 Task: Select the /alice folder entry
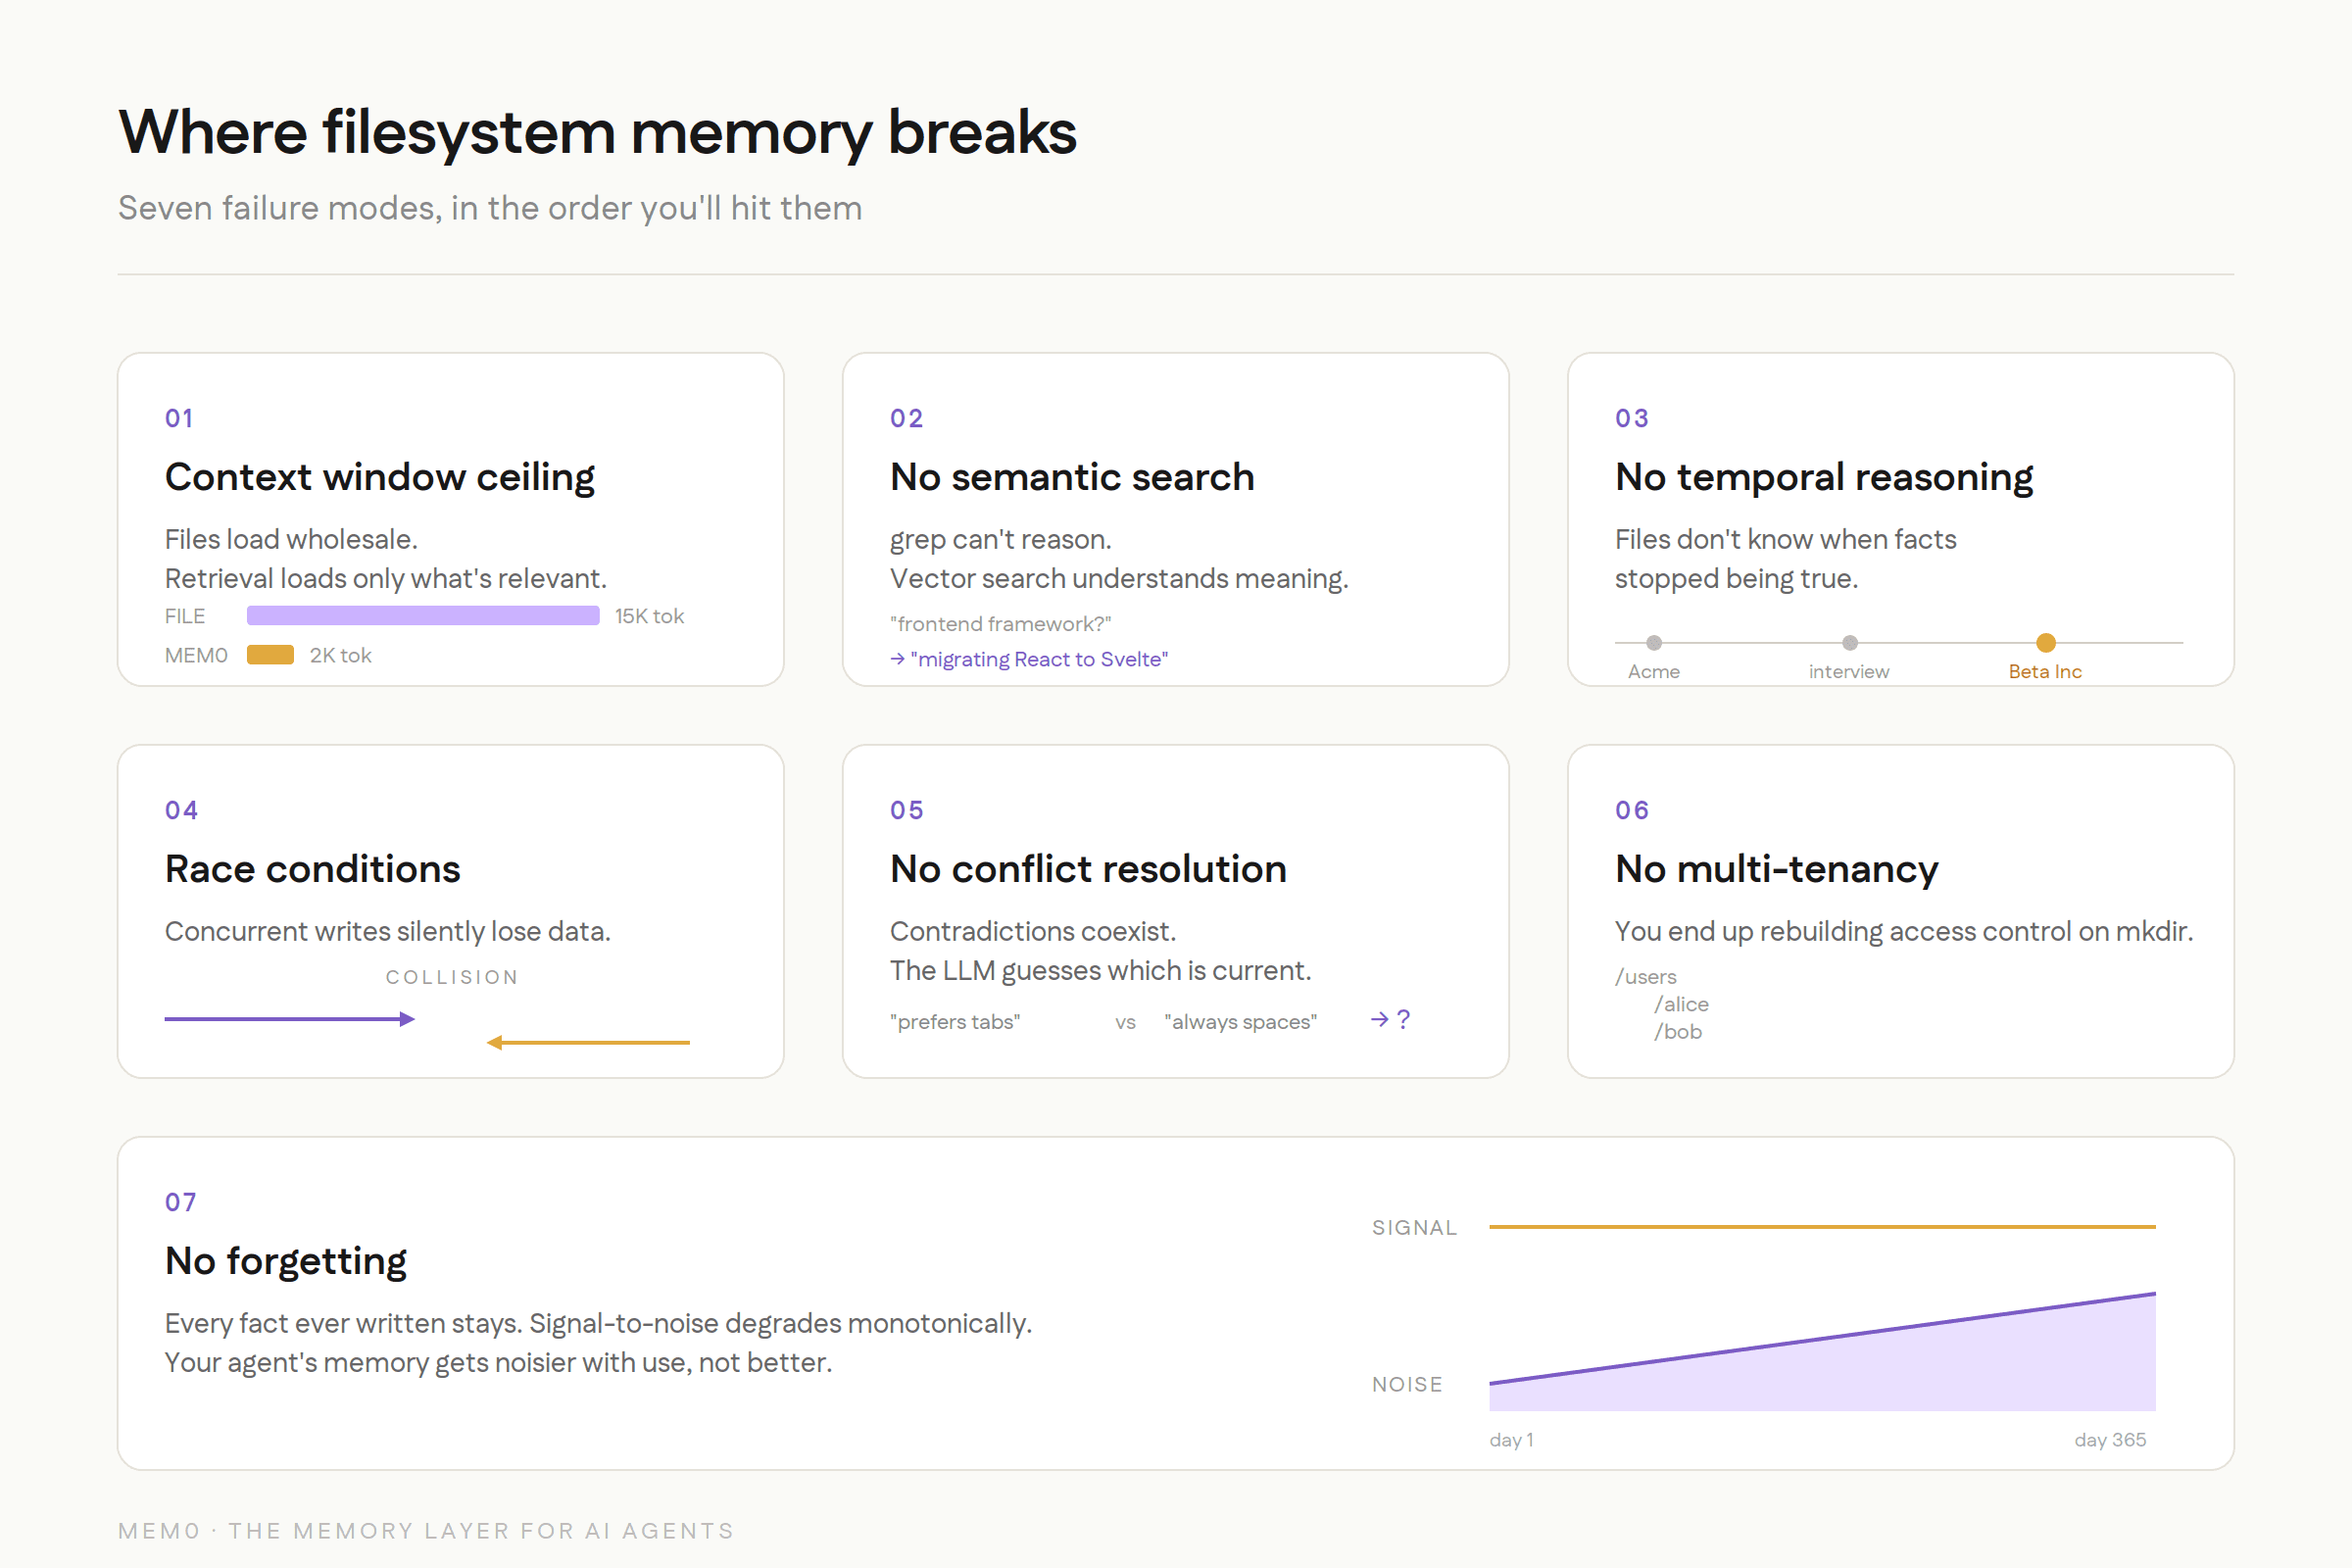click(1681, 1004)
